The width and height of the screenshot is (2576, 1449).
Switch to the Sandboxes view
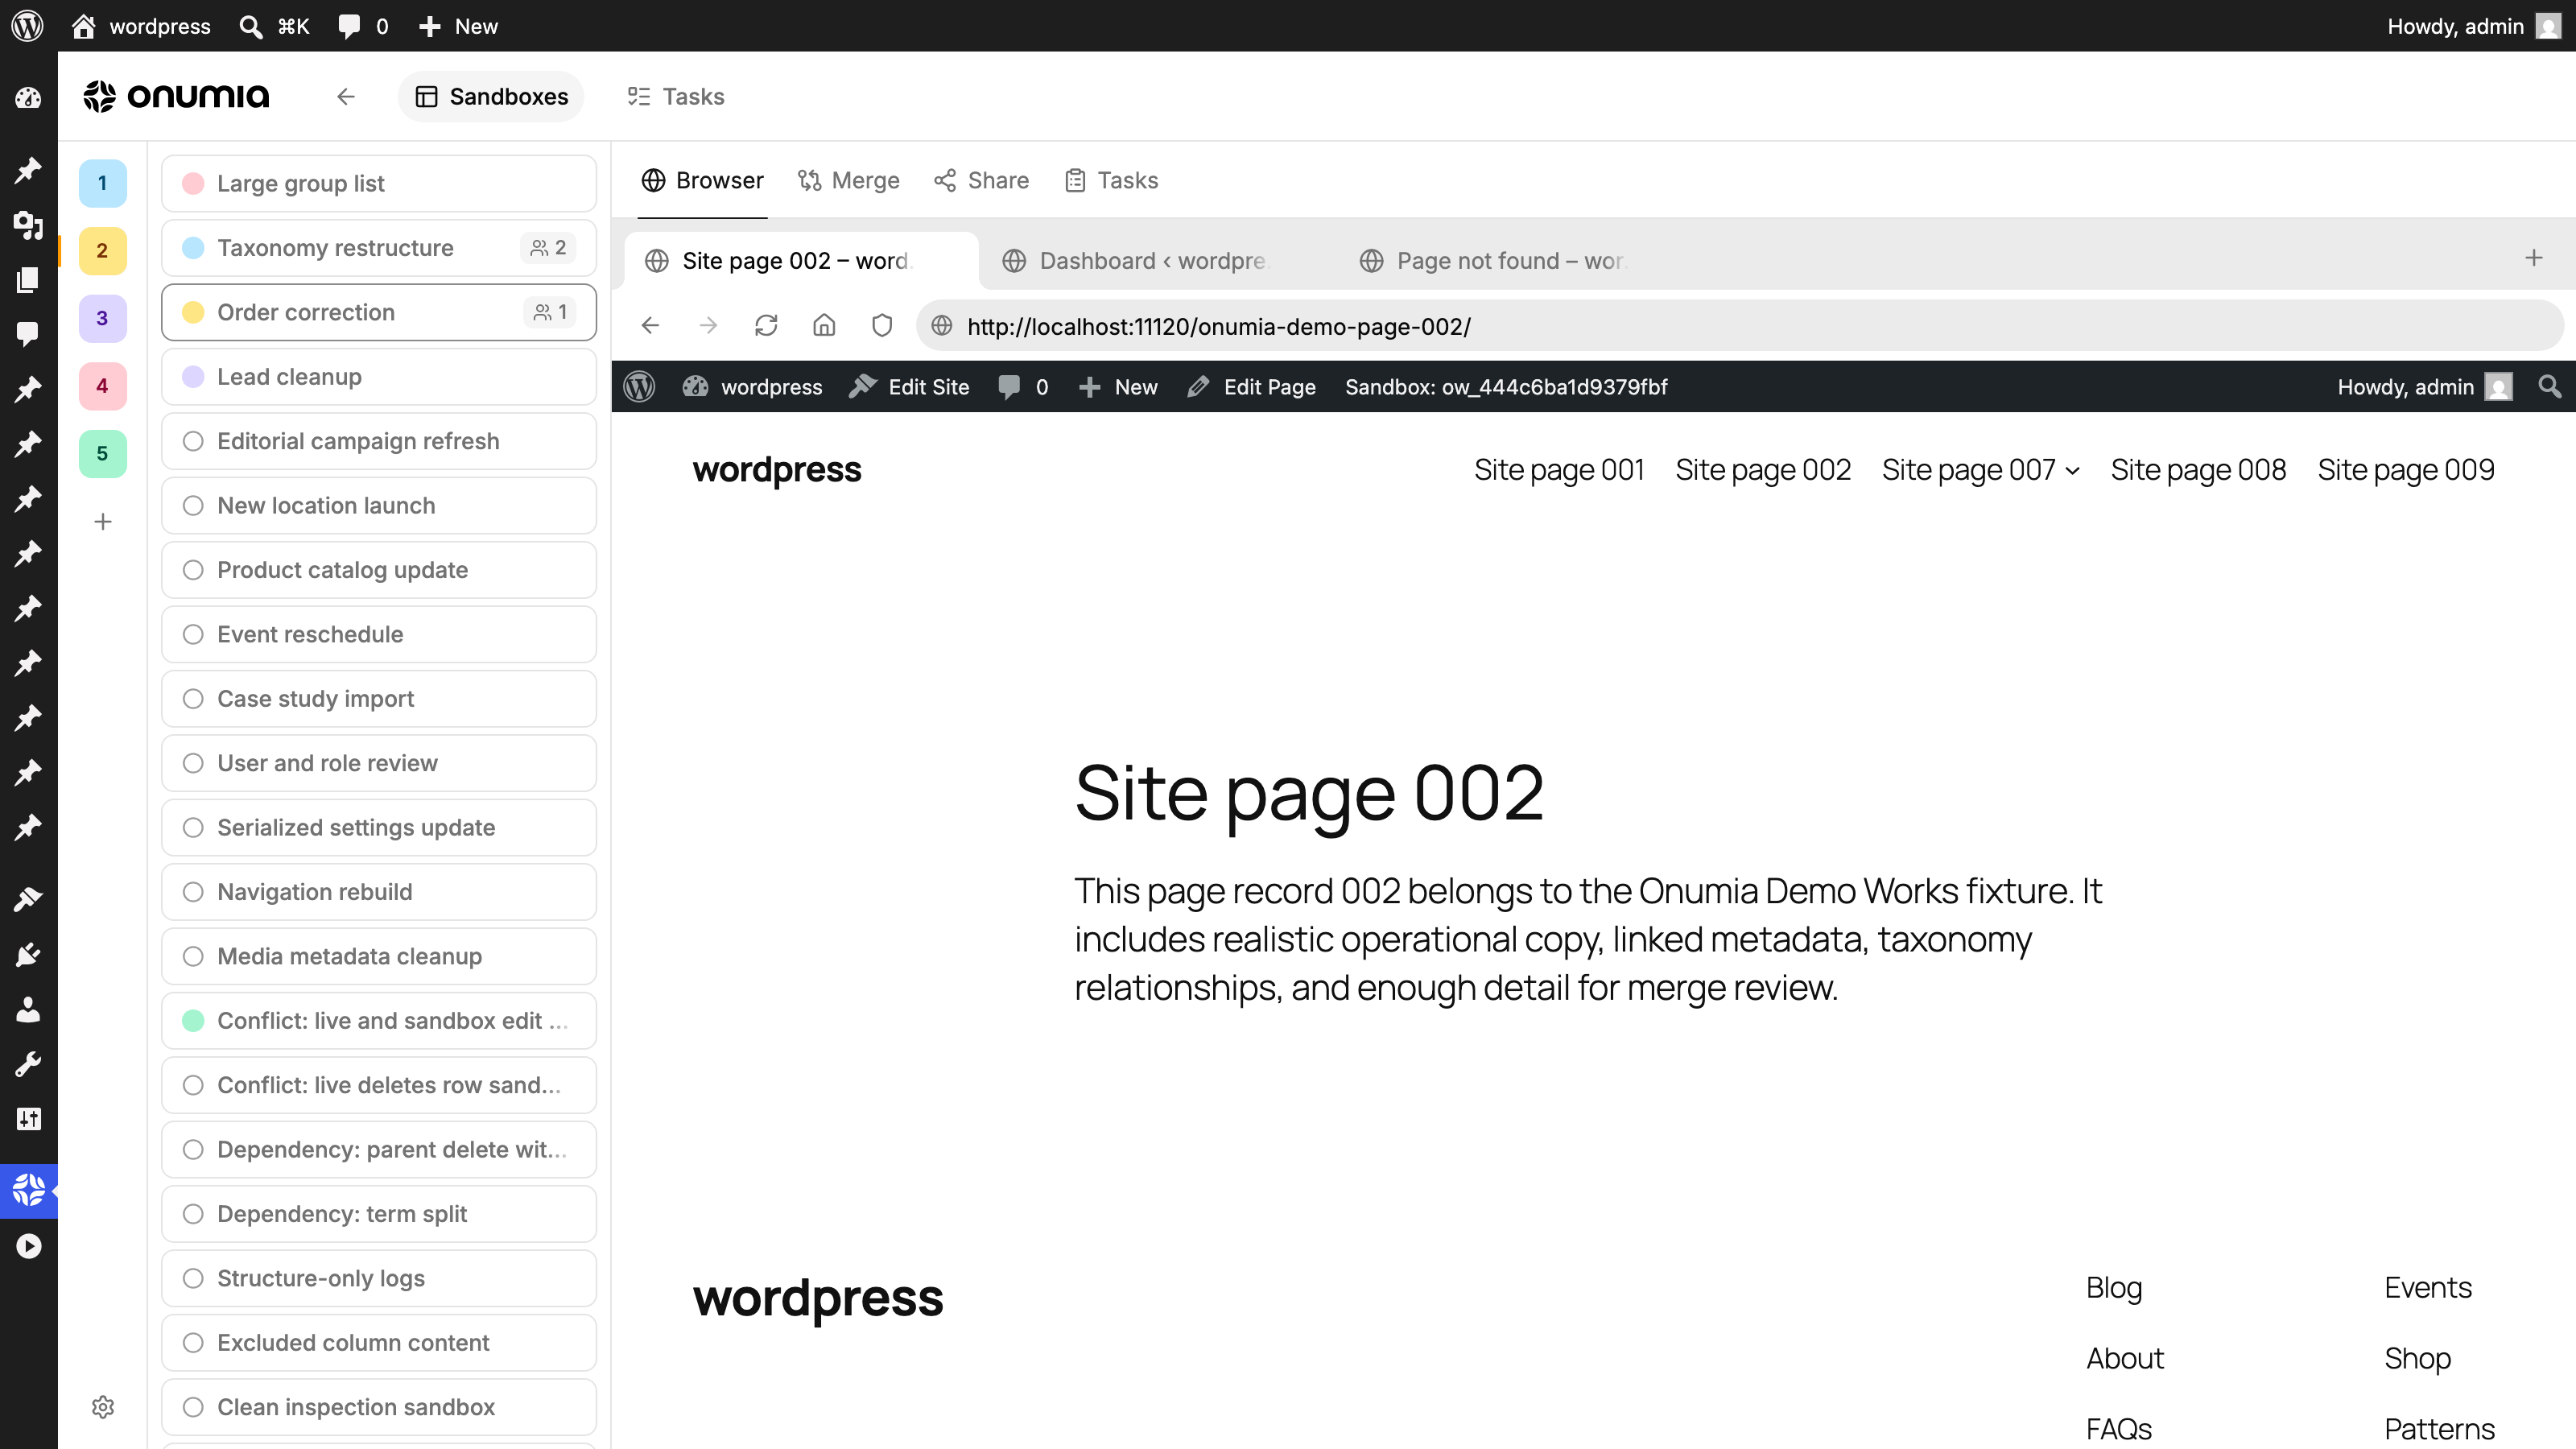click(491, 96)
